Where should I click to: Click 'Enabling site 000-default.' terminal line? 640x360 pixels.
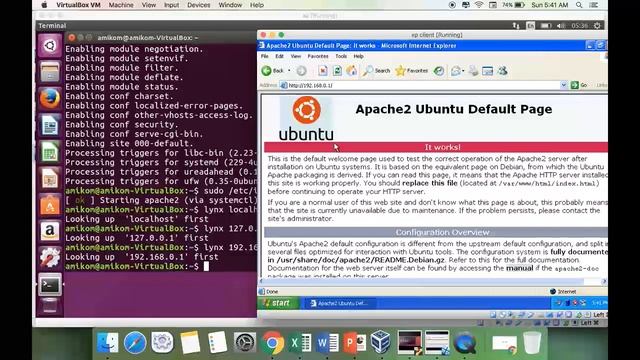click(x=129, y=144)
